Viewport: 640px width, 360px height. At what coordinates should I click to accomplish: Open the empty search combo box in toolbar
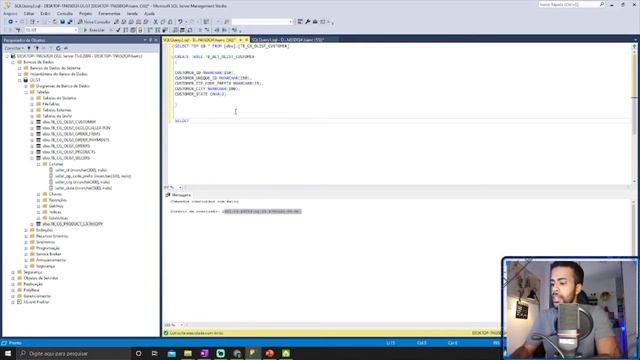point(262,22)
